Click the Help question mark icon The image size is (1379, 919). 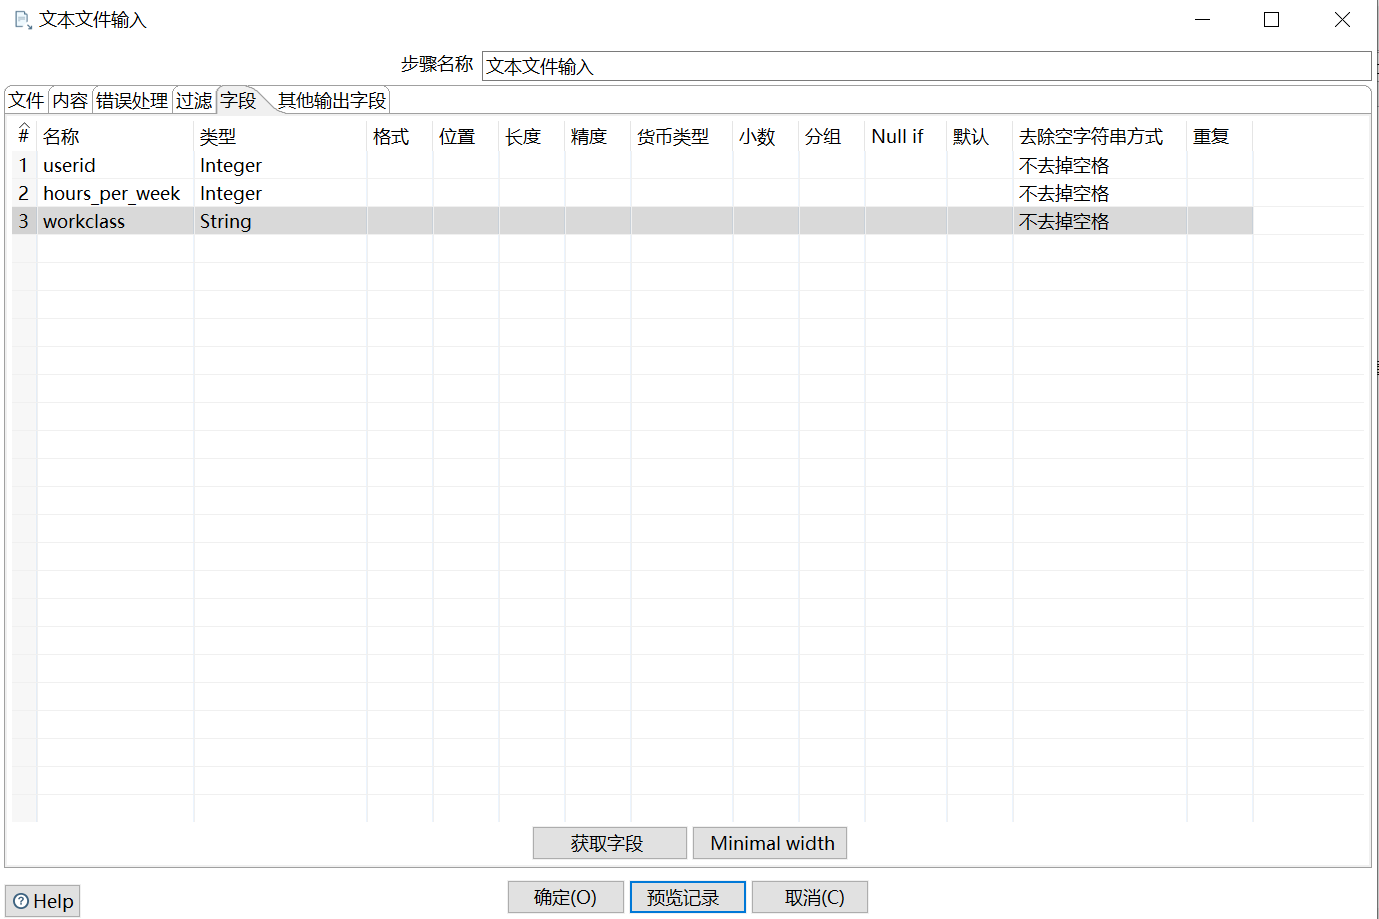[21, 901]
